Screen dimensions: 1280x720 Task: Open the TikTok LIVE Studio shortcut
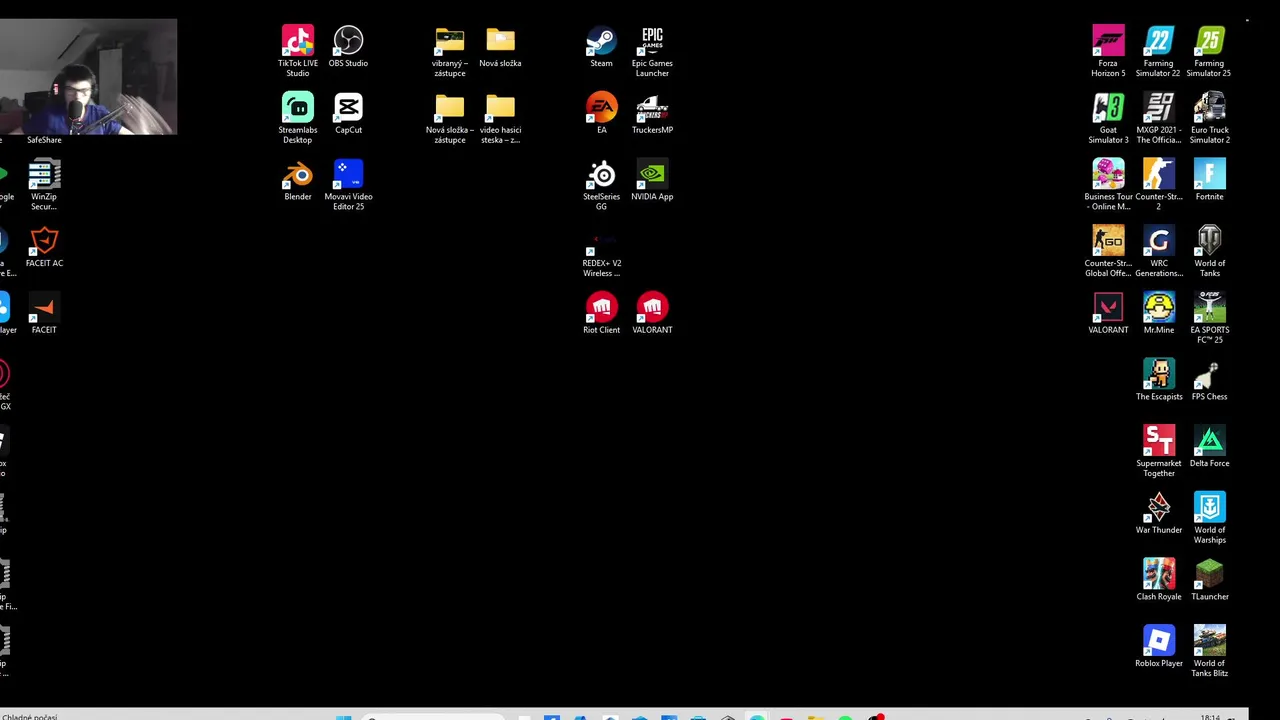point(298,41)
